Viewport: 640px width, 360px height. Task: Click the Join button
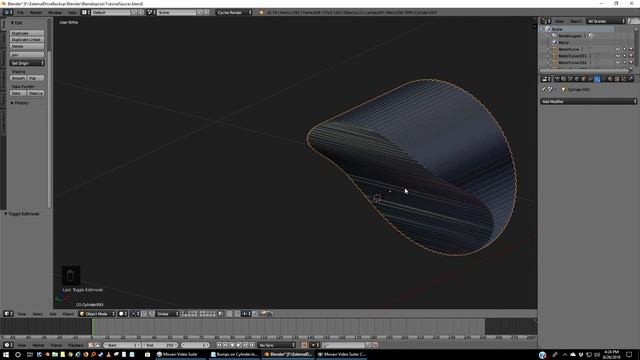(27, 55)
